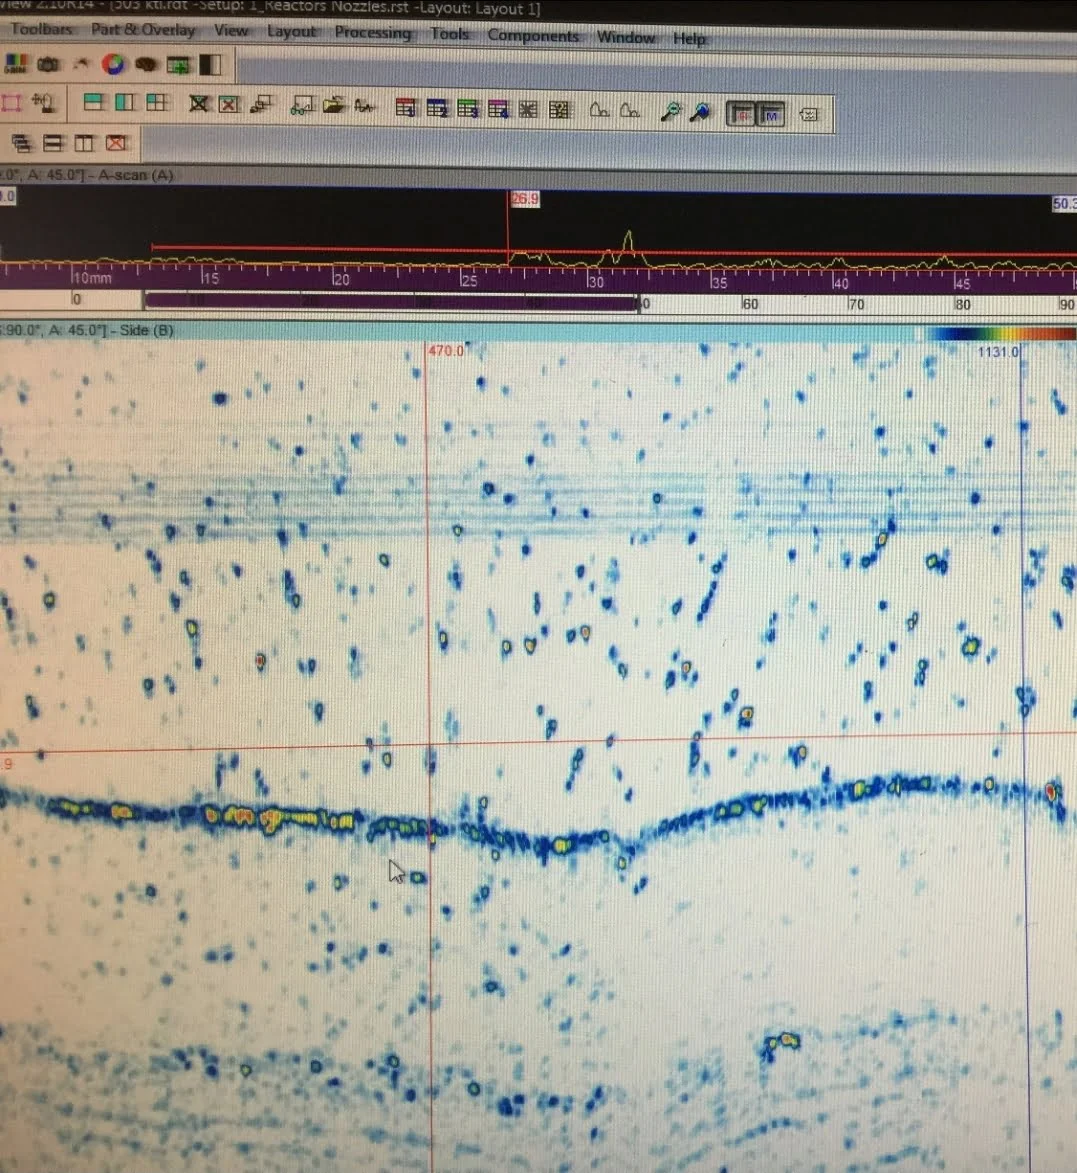Click the overlapping windows copy icon
The height and width of the screenshot is (1173, 1077).
tap(261, 104)
